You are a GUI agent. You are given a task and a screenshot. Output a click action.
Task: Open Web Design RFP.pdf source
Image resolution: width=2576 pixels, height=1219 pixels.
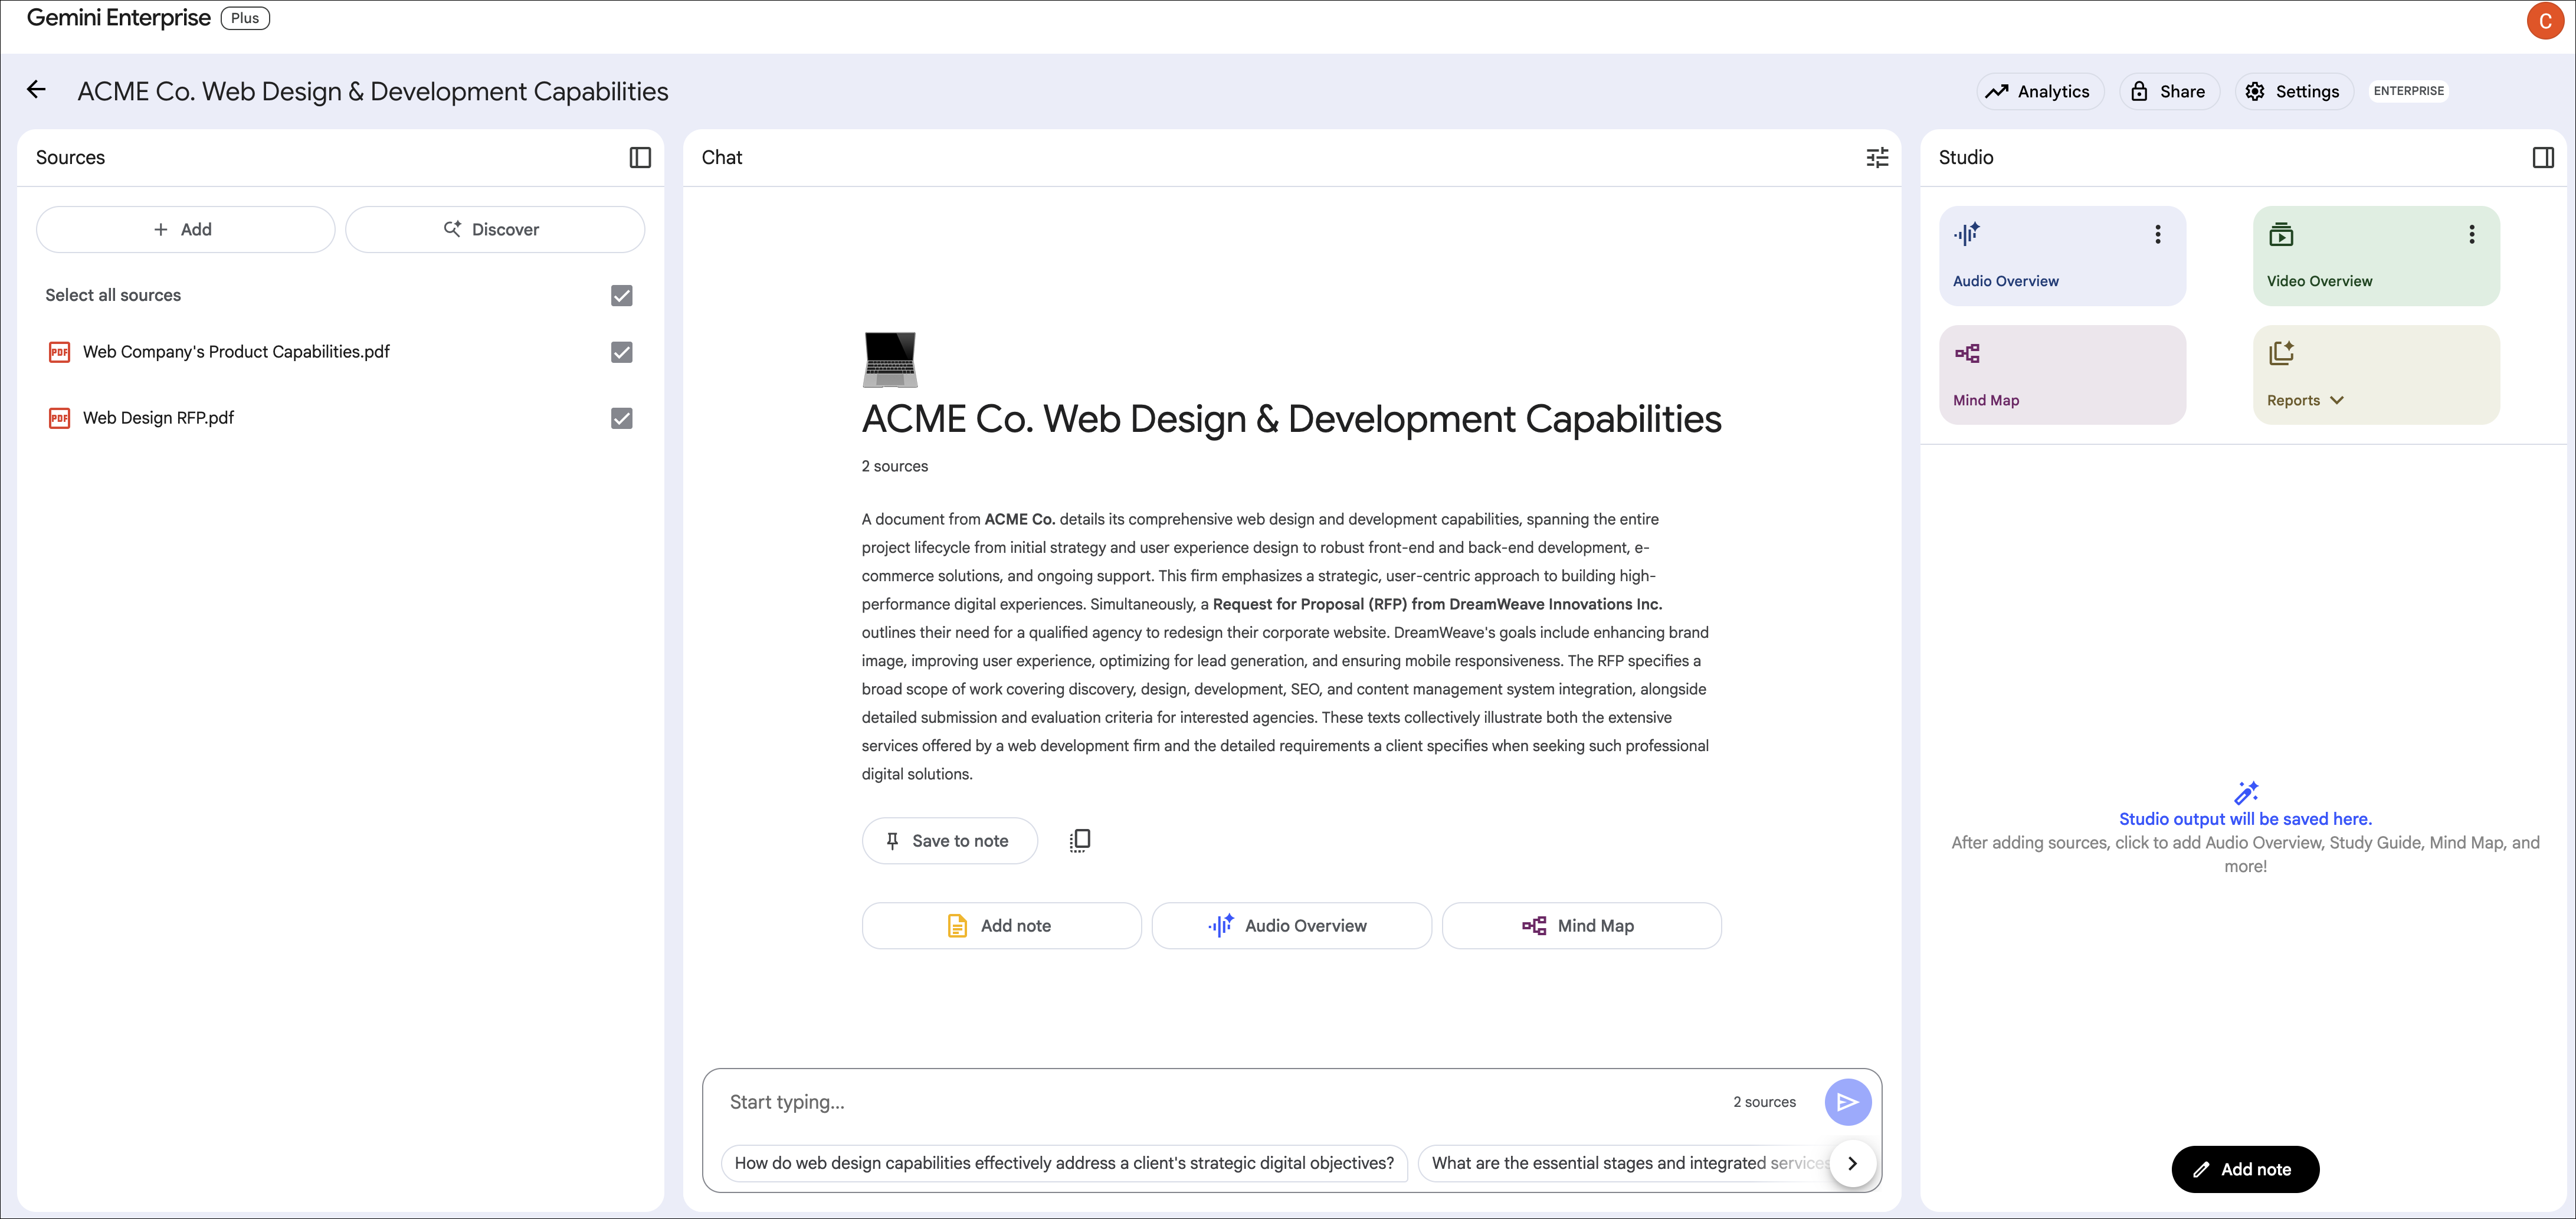pyautogui.click(x=158, y=418)
